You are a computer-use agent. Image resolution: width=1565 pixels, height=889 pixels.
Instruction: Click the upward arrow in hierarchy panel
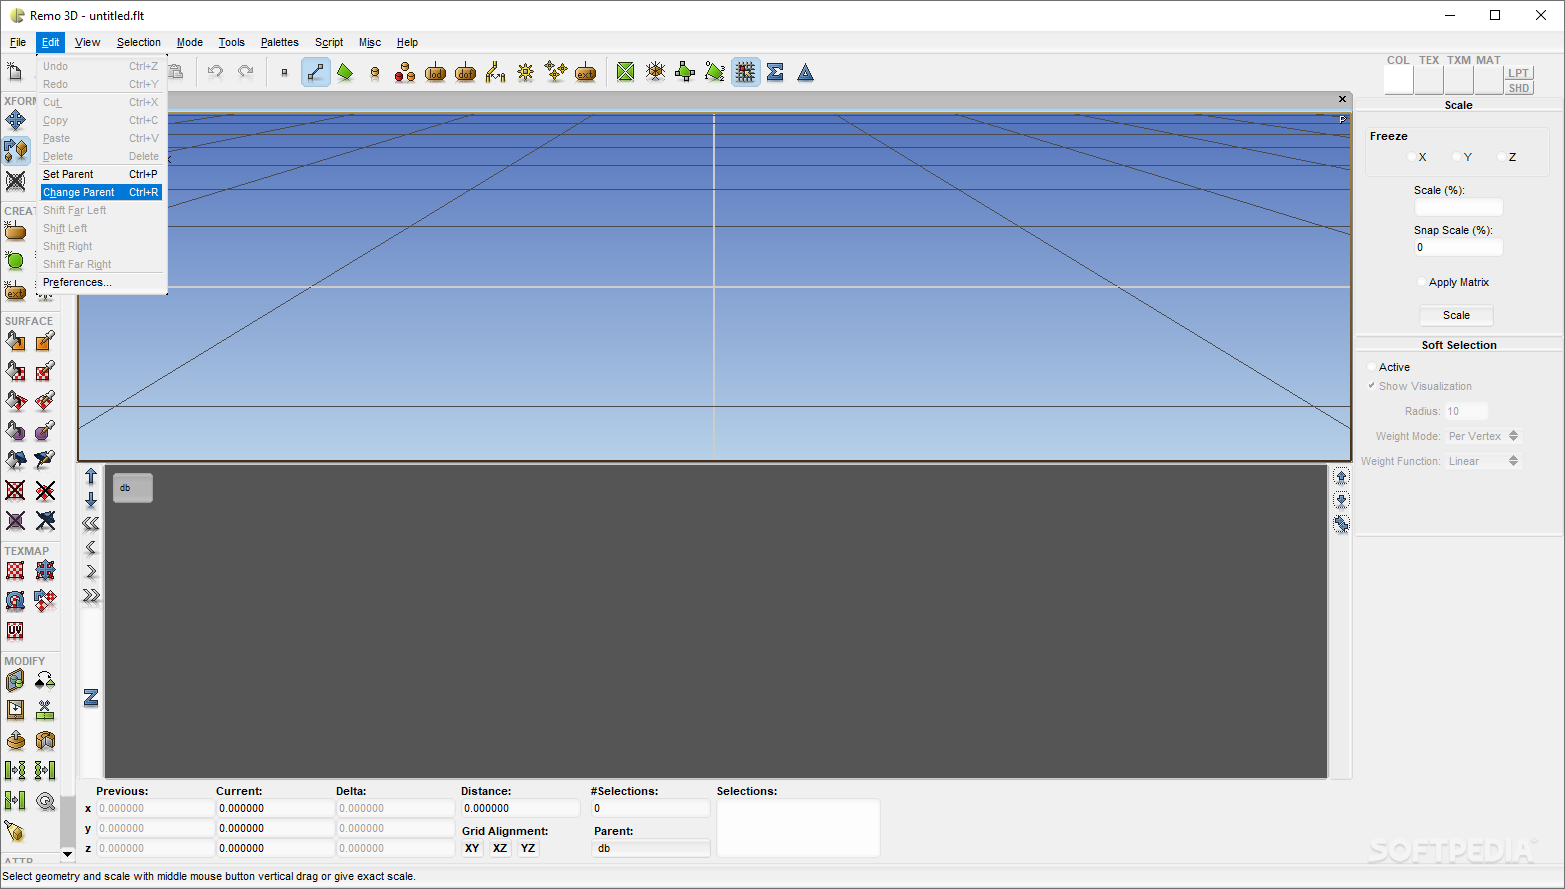[91, 476]
